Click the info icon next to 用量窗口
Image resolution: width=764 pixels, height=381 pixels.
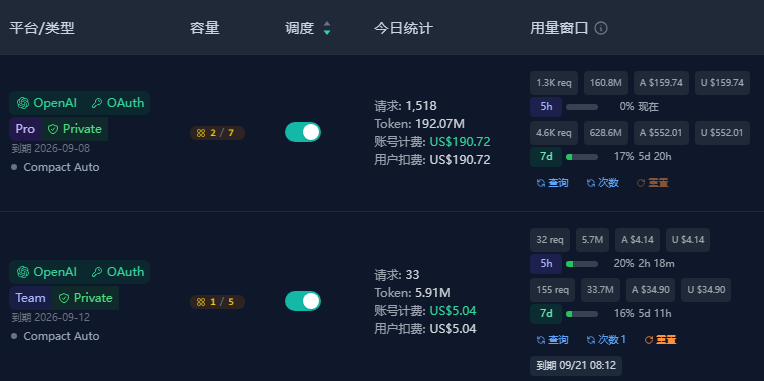601,28
